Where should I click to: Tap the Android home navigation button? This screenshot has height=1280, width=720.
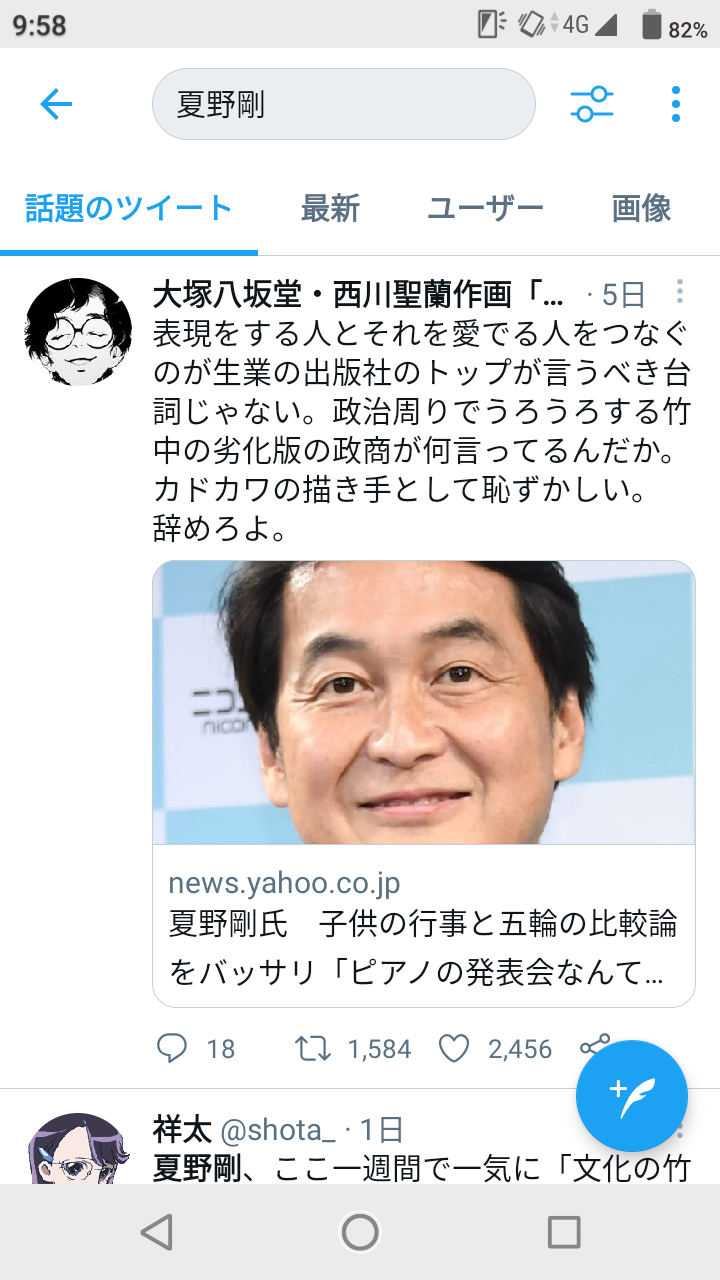pyautogui.click(x=360, y=1232)
